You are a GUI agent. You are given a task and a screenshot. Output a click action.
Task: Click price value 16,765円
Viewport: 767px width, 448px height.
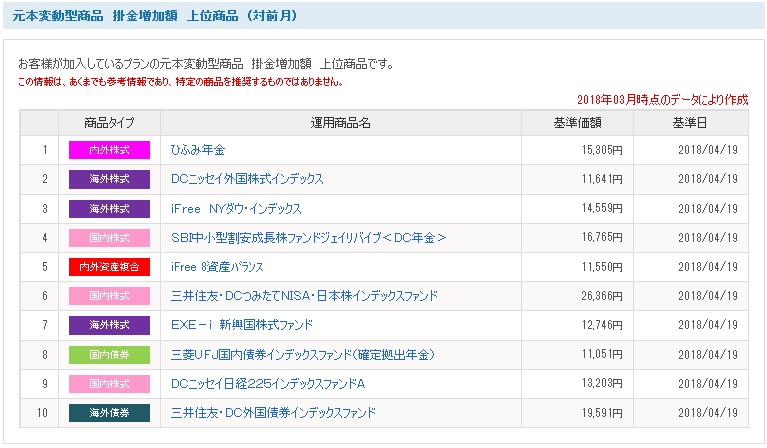click(x=602, y=238)
